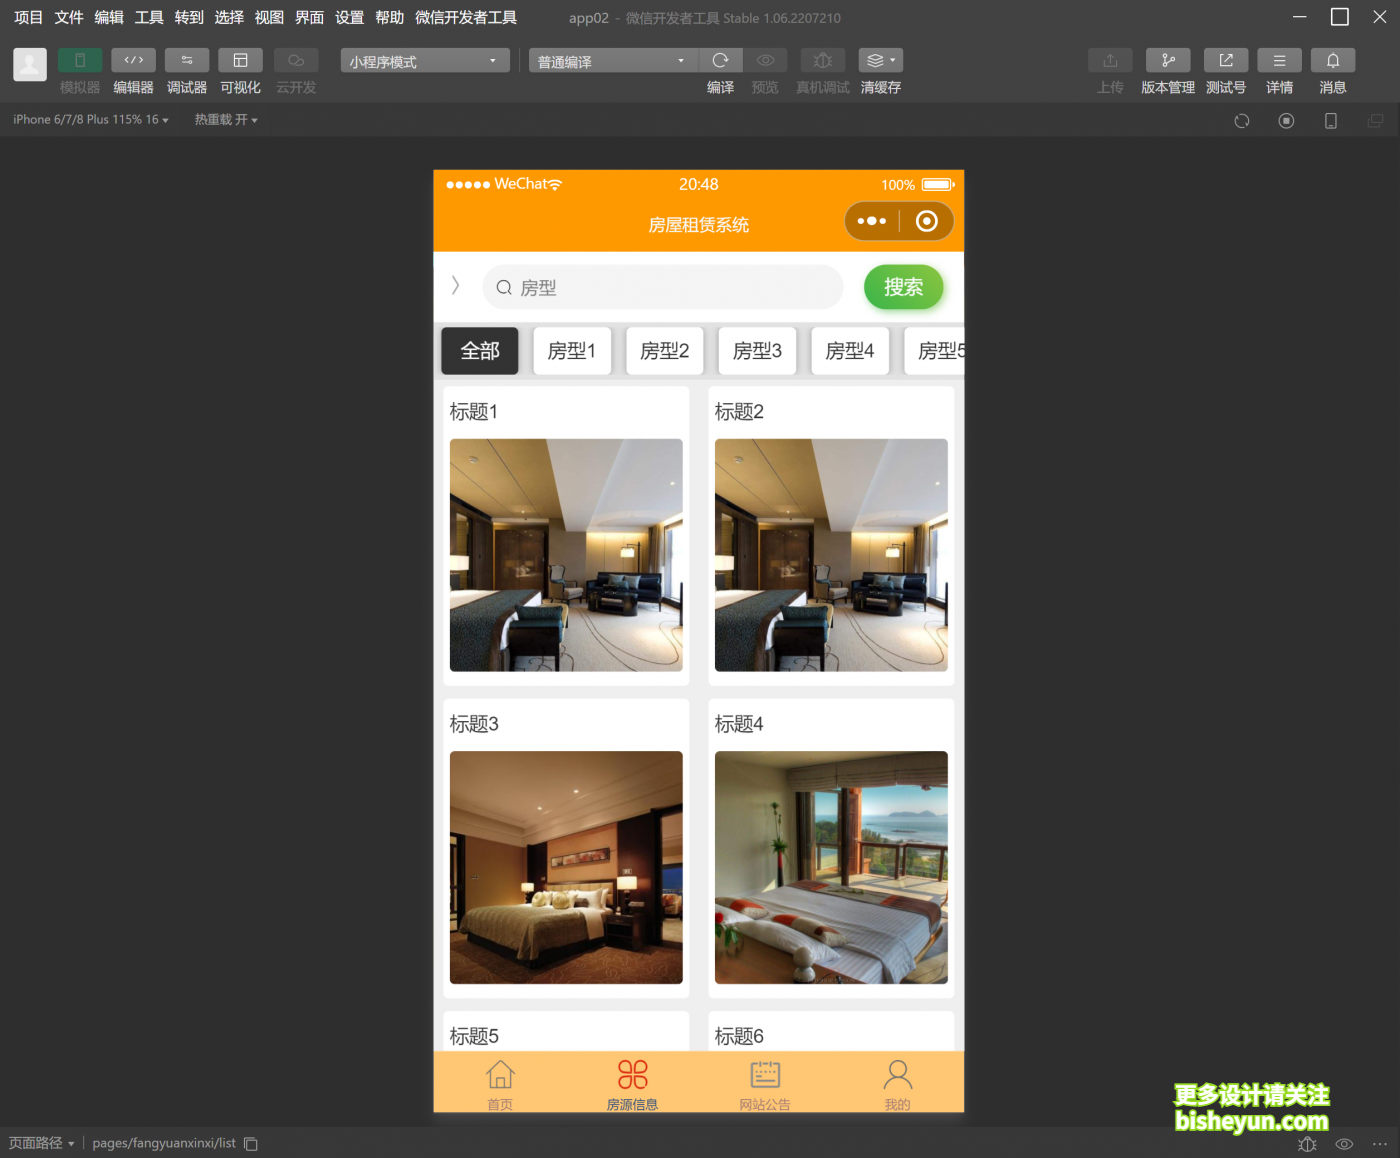Toggle the visualization panel button

(x=240, y=60)
